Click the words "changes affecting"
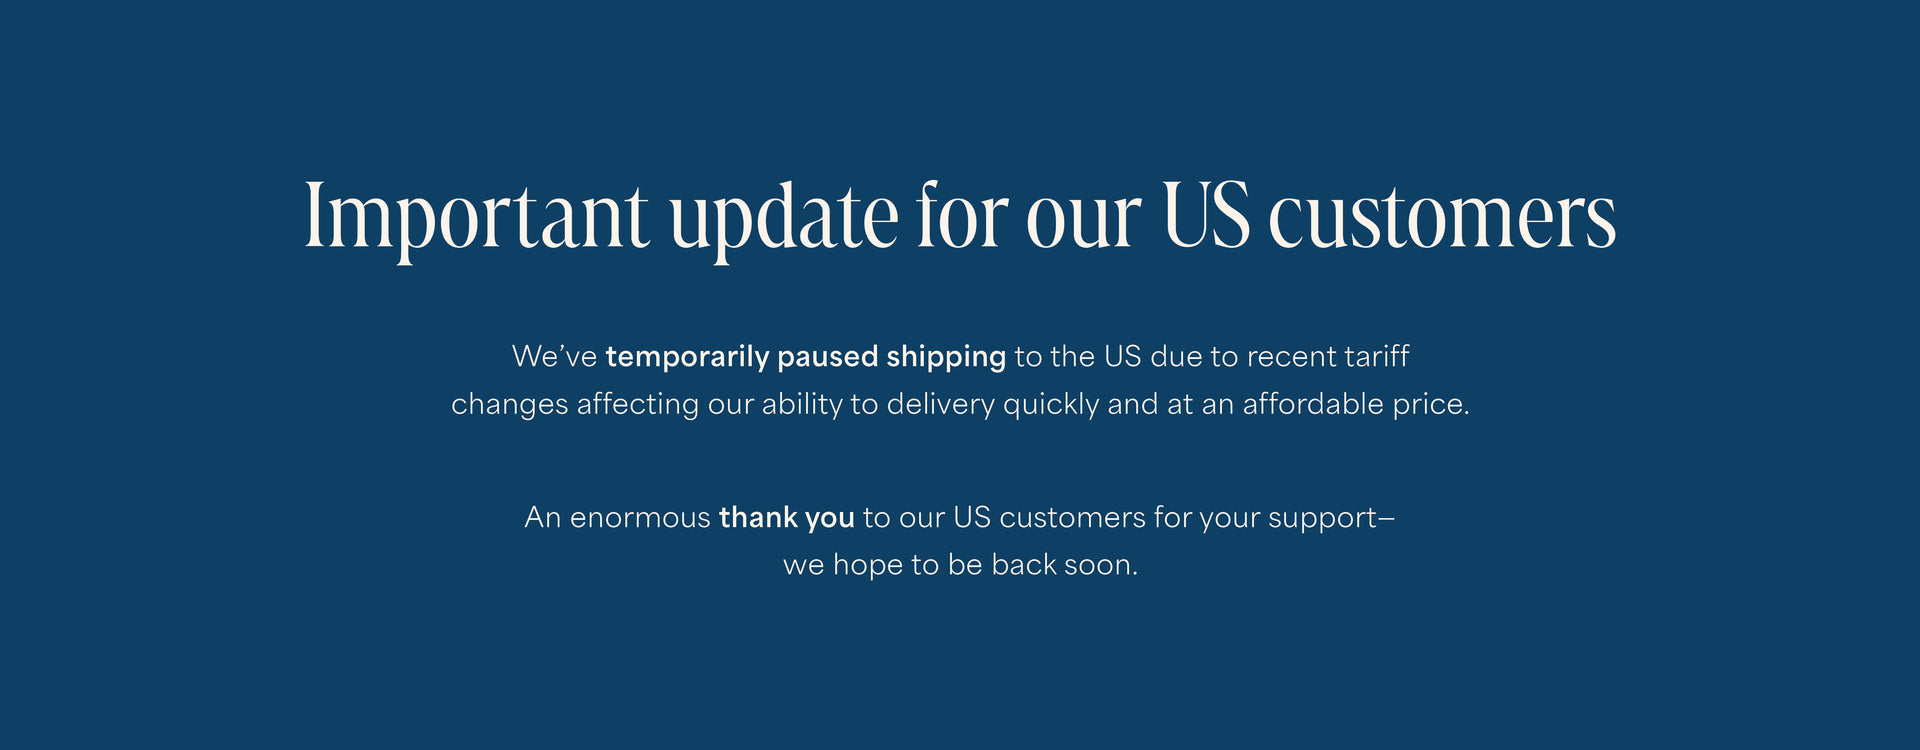 [x=574, y=405]
